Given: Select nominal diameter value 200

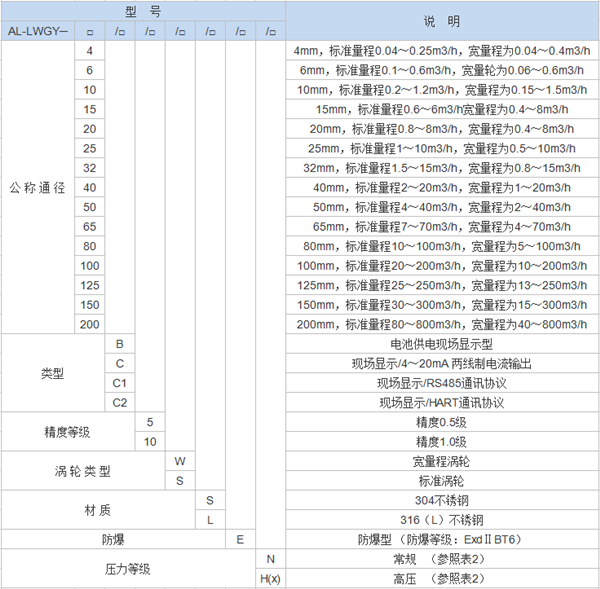Looking at the screenshot, I should tap(90, 324).
